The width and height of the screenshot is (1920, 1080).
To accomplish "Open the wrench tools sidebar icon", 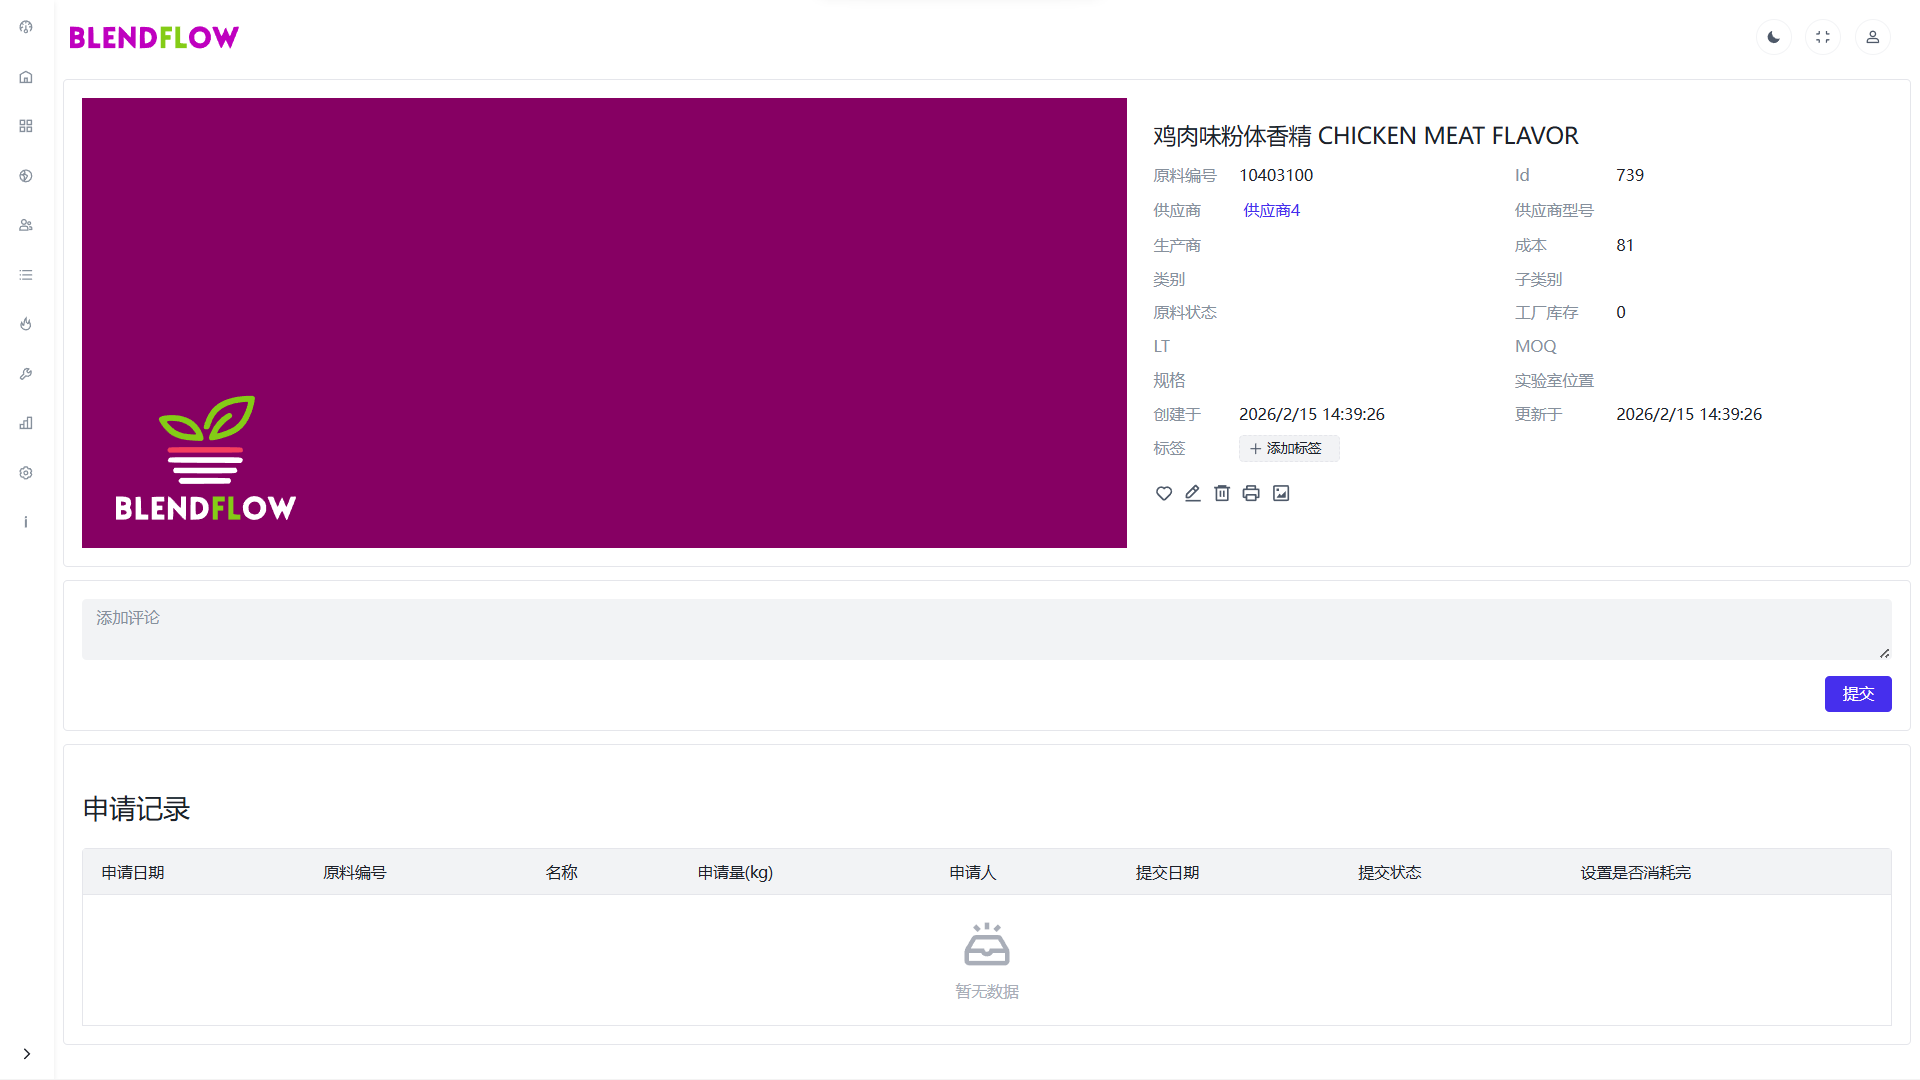I will 26,374.
